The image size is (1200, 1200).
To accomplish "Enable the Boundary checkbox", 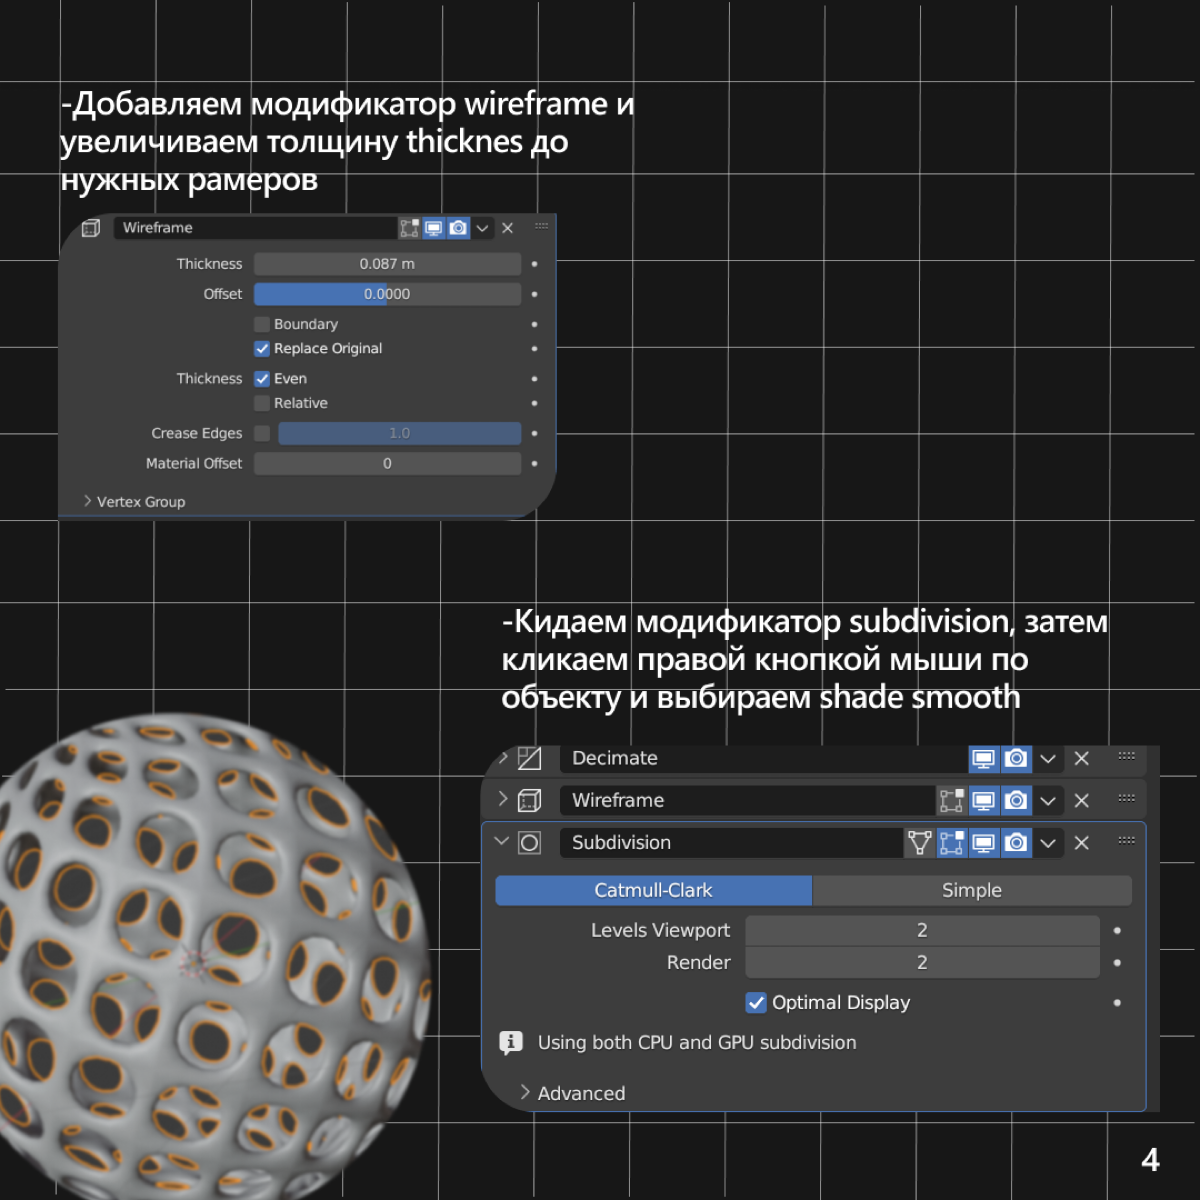I will coord(262,323).
